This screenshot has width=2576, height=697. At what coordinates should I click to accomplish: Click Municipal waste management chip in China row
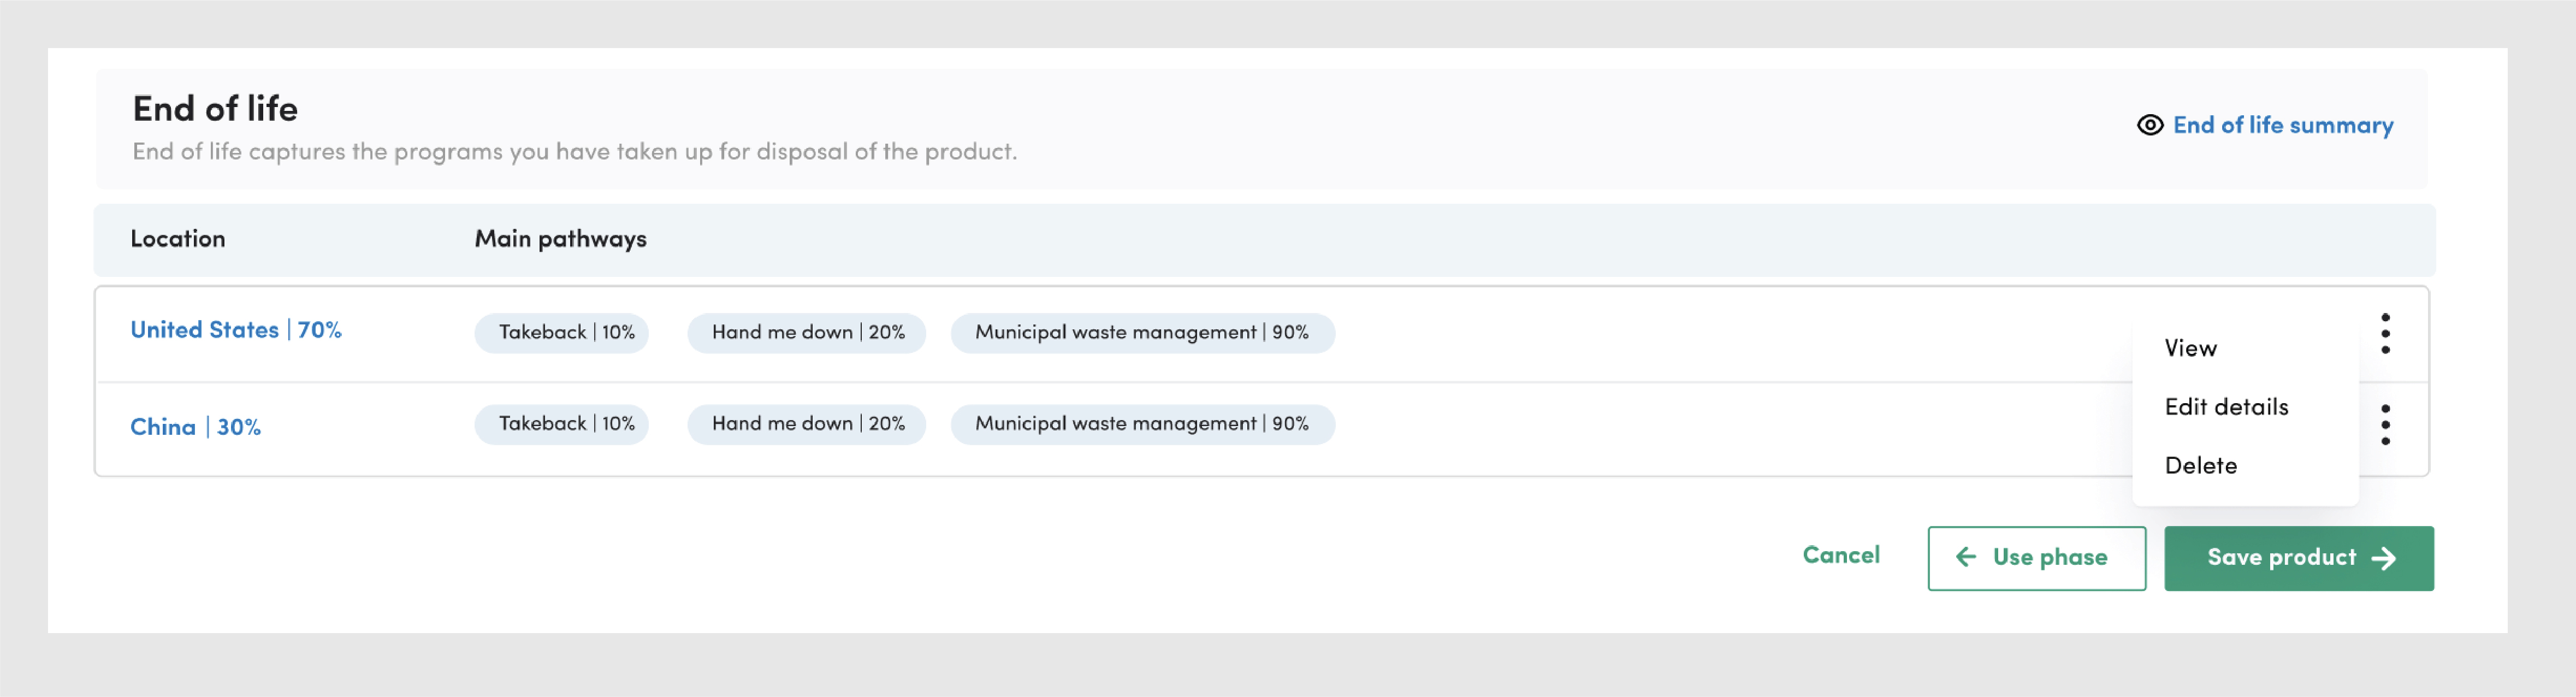1142,424
